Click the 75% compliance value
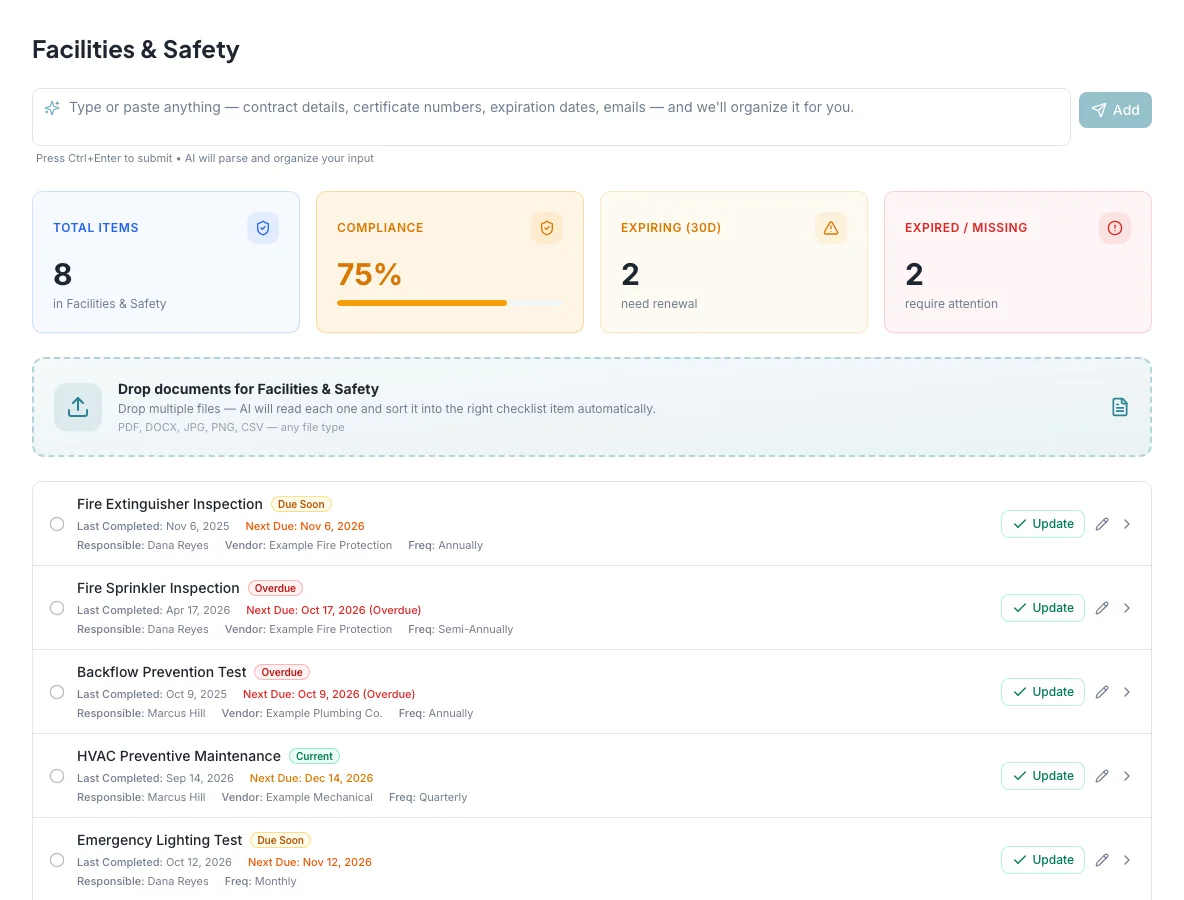Screen dimensions: 1184x900 369,274
